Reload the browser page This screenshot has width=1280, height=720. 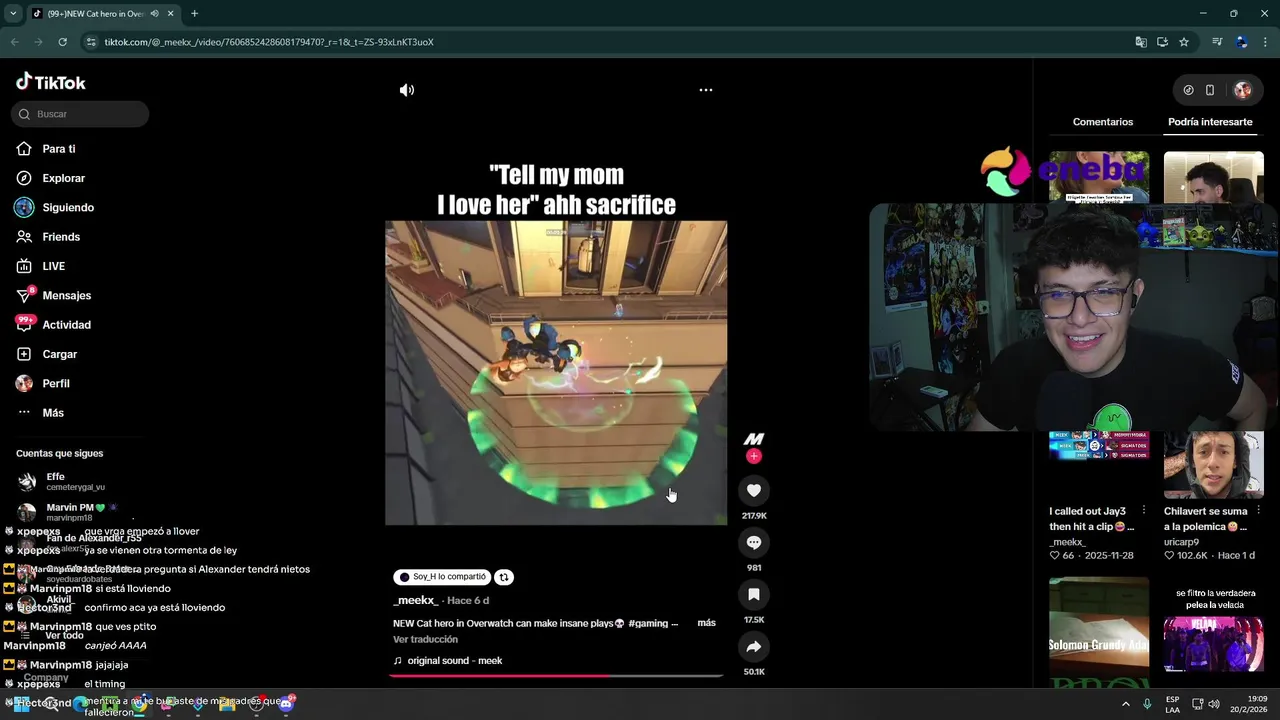tap(62, 42)
